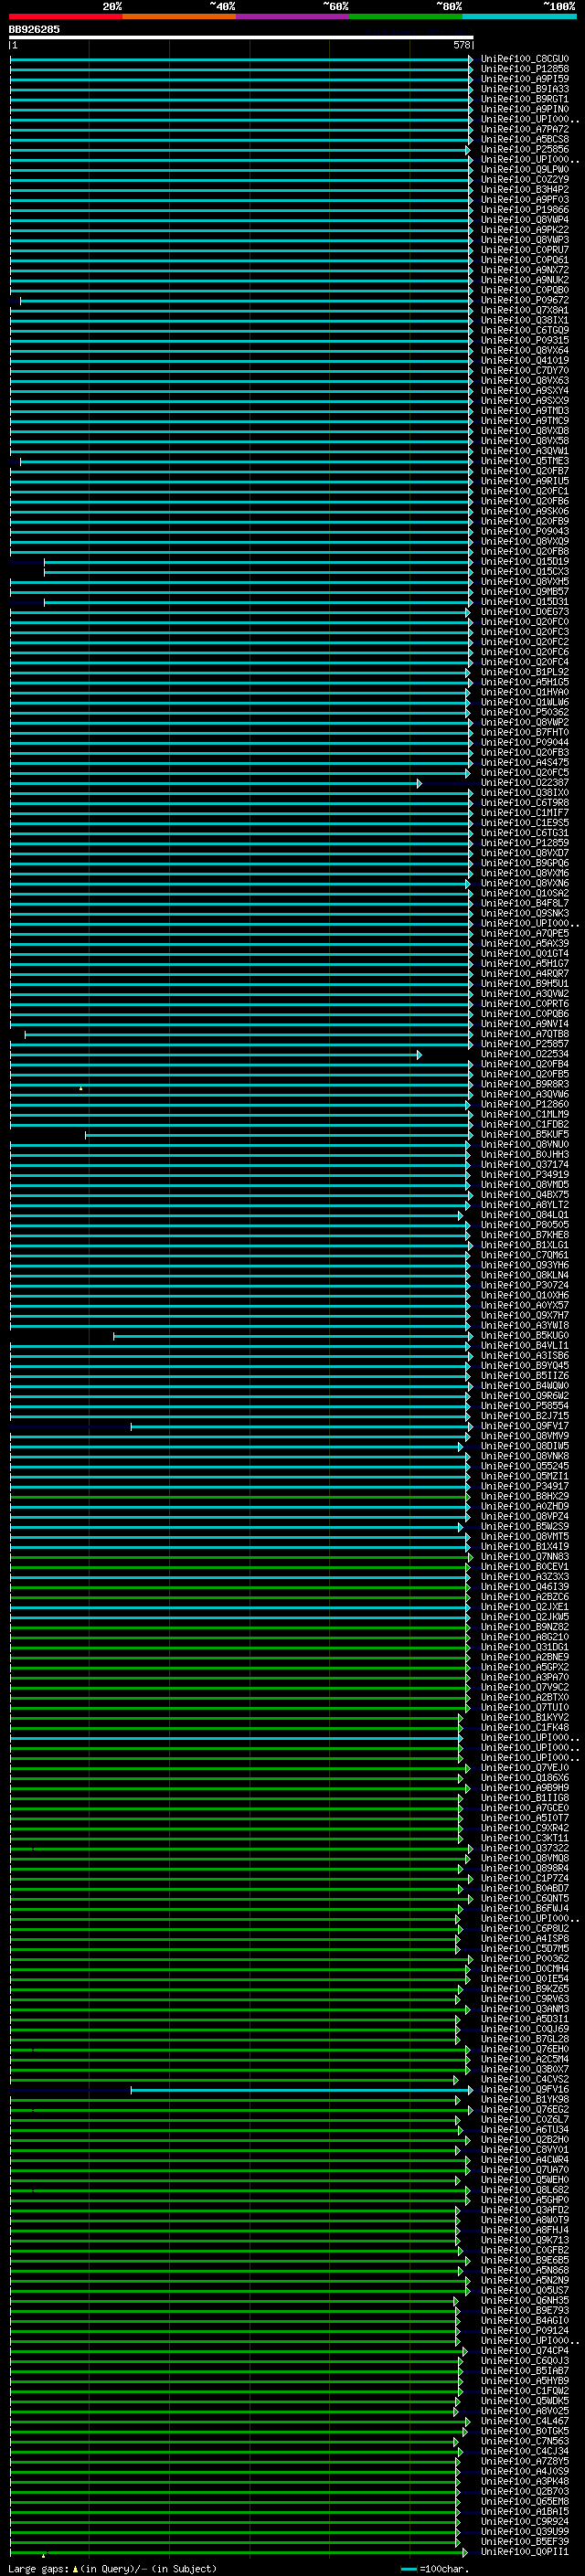Select hit label UniRef100_A9PI59
Image resolution: width=585 pixels, height=2576 pixels.
524,79
